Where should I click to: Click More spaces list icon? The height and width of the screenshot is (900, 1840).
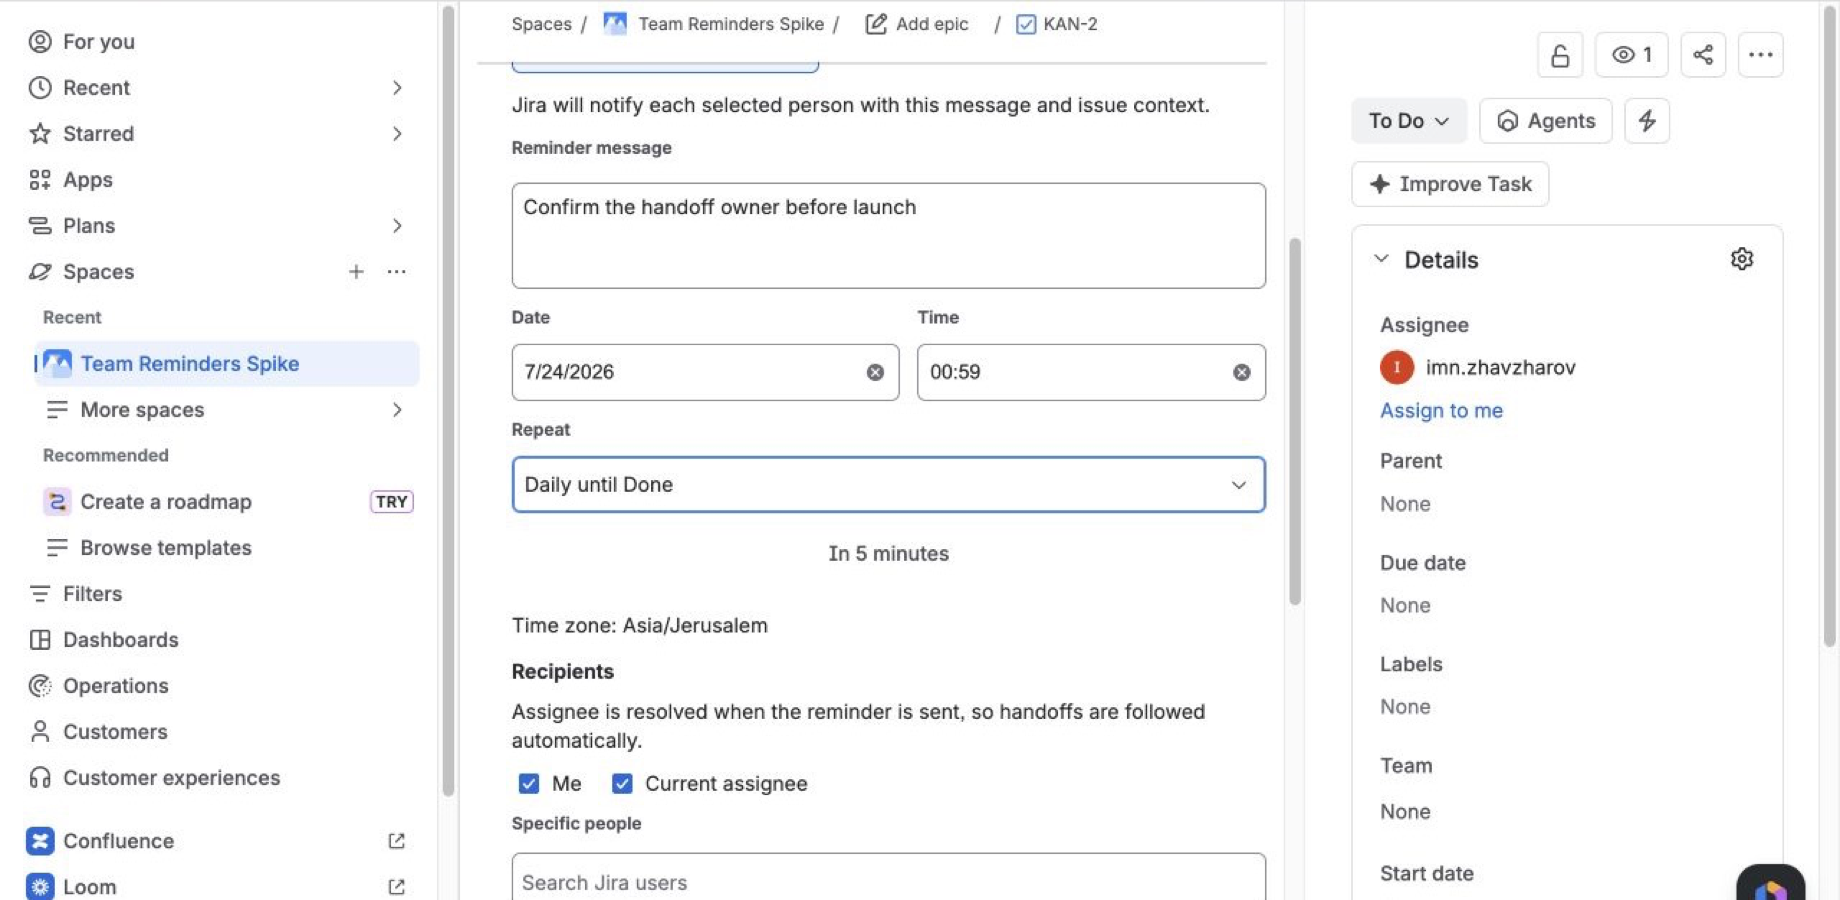click(57, 409)
